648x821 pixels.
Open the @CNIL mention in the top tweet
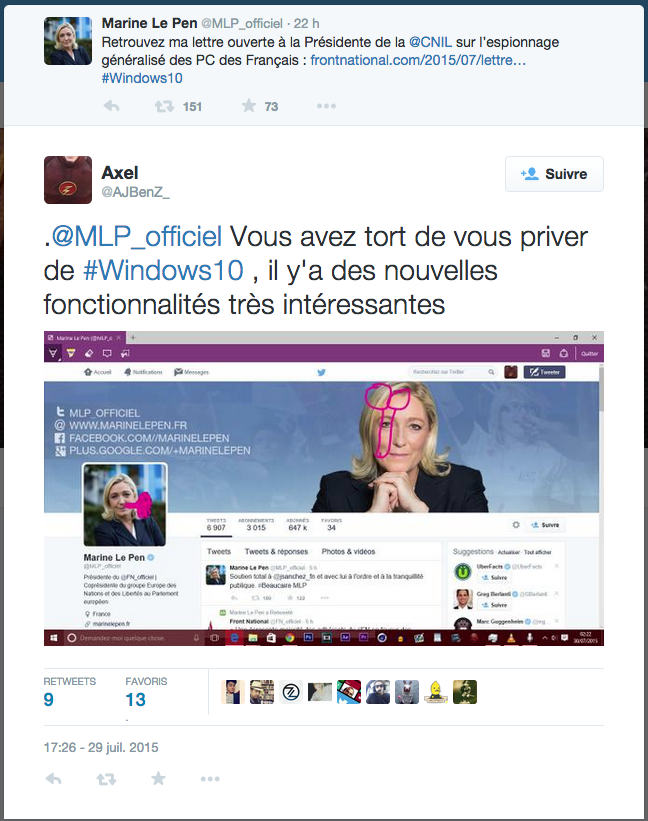pyautogui.click(x=430, y=42)
